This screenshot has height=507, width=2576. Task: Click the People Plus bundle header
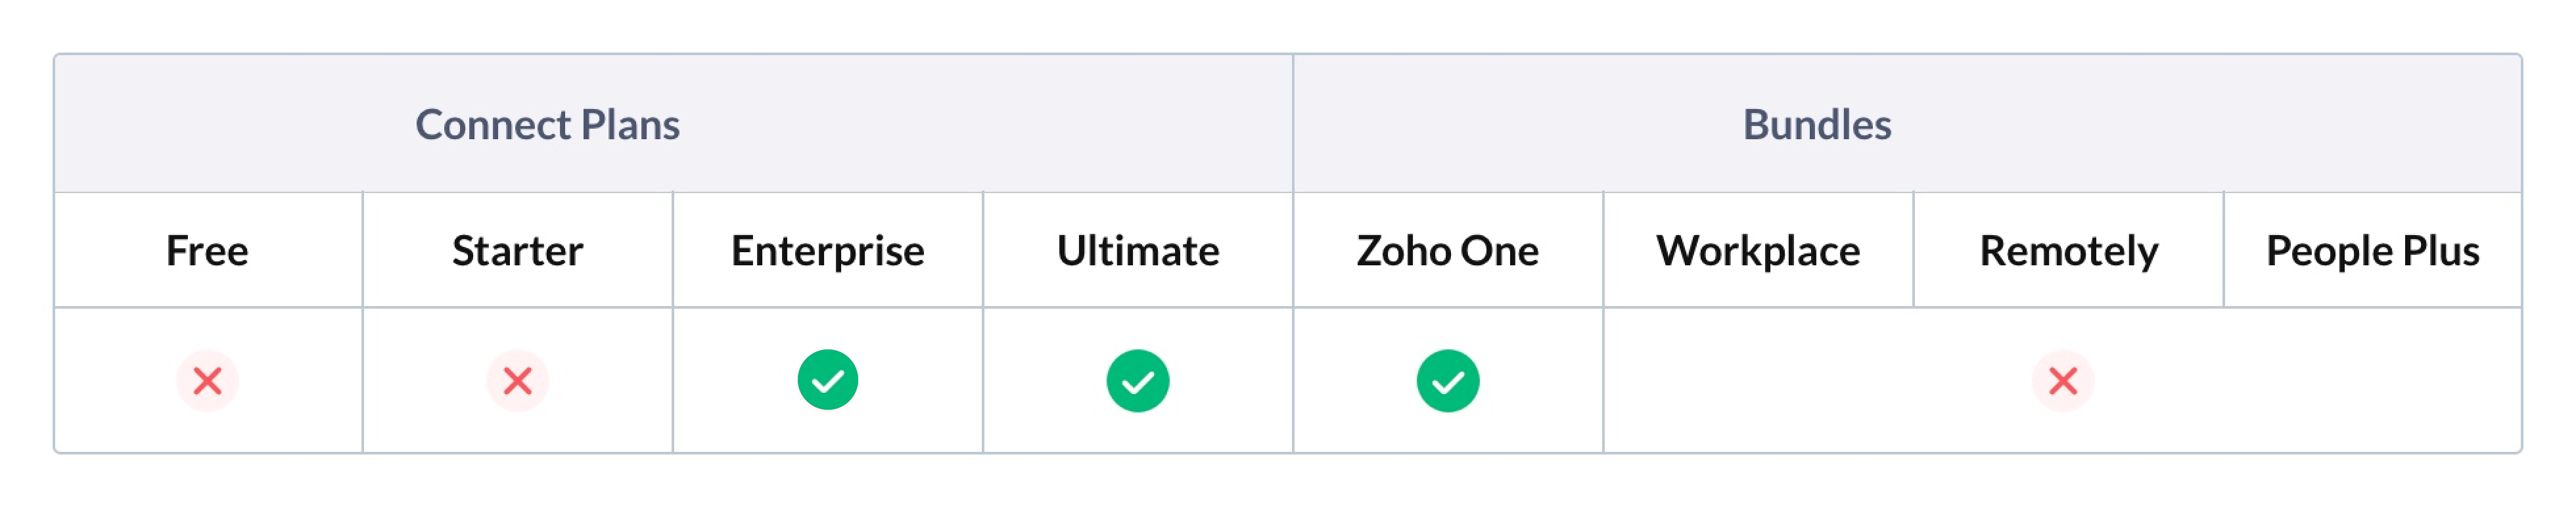click(2372, 251)
